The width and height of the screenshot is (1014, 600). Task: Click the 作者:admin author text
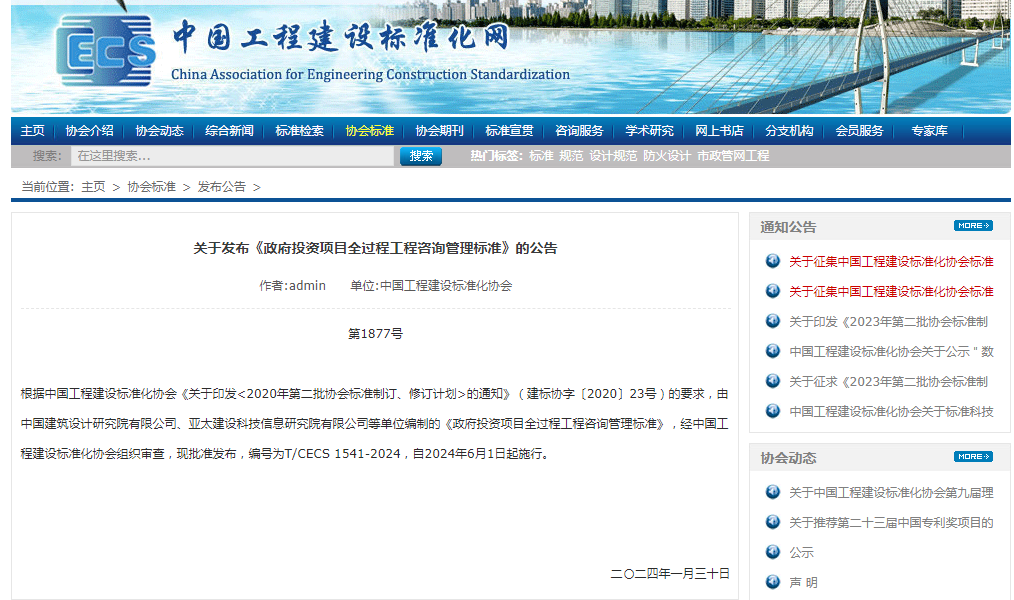pos(292,286)
